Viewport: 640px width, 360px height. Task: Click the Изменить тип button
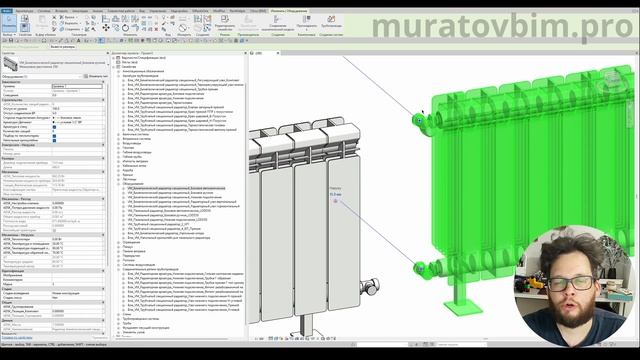pyautogui.click(x=96, y=76)
